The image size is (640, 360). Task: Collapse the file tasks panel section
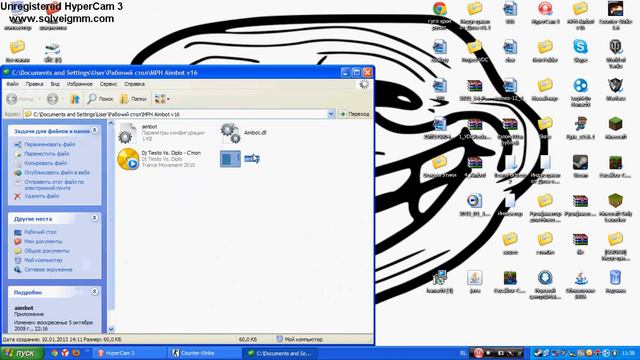[94, 131]
